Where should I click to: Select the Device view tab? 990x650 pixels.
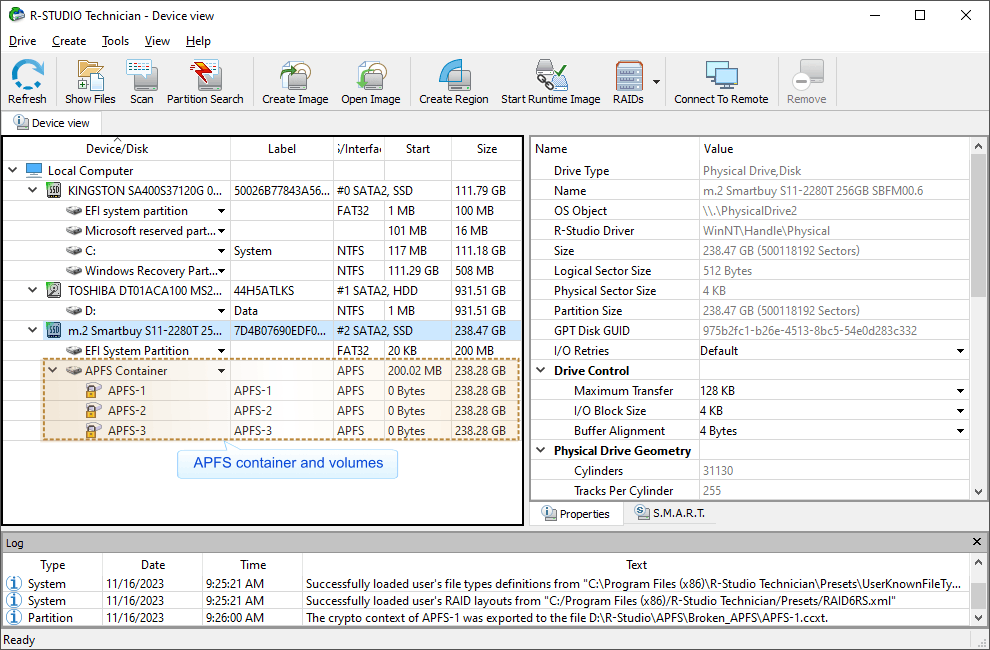coord(51,123)
